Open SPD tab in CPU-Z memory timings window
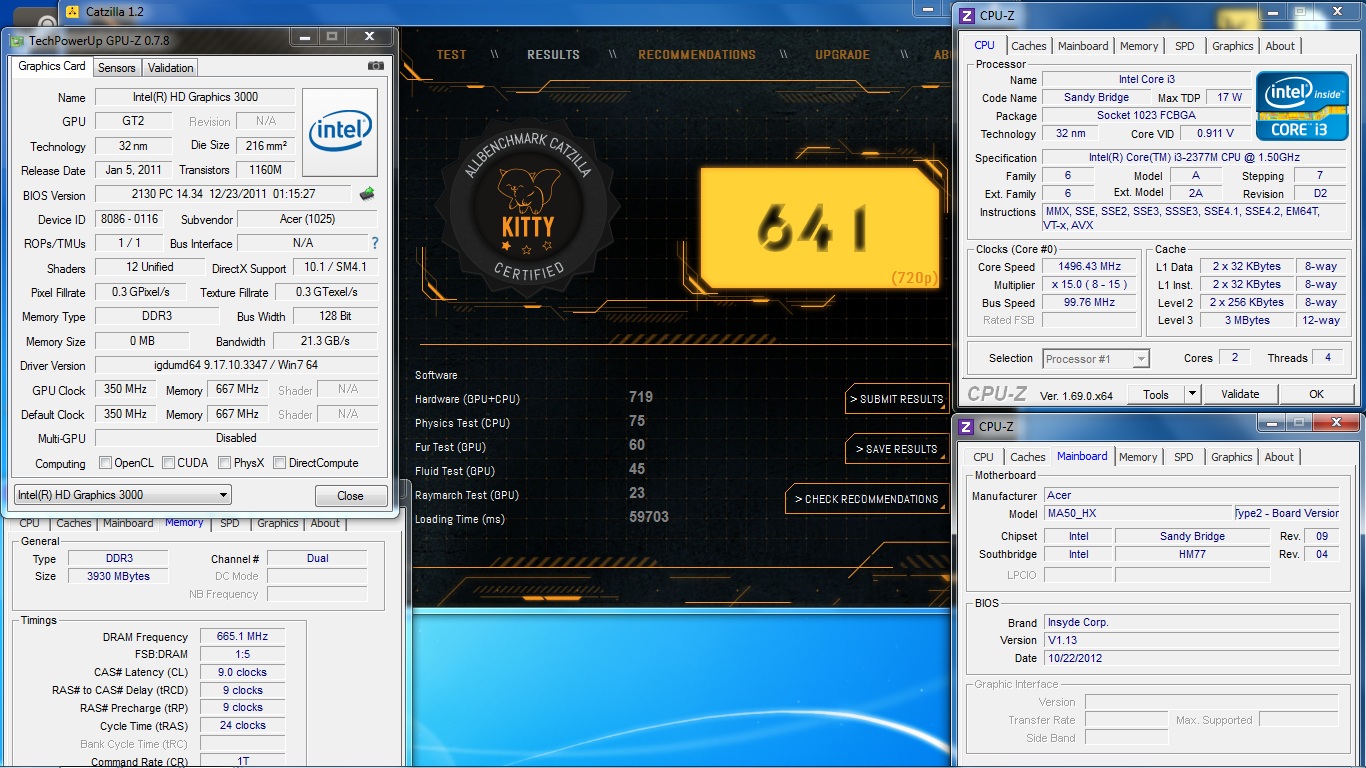This screenshot has width=1366, height=768. [x=229, y=523]
